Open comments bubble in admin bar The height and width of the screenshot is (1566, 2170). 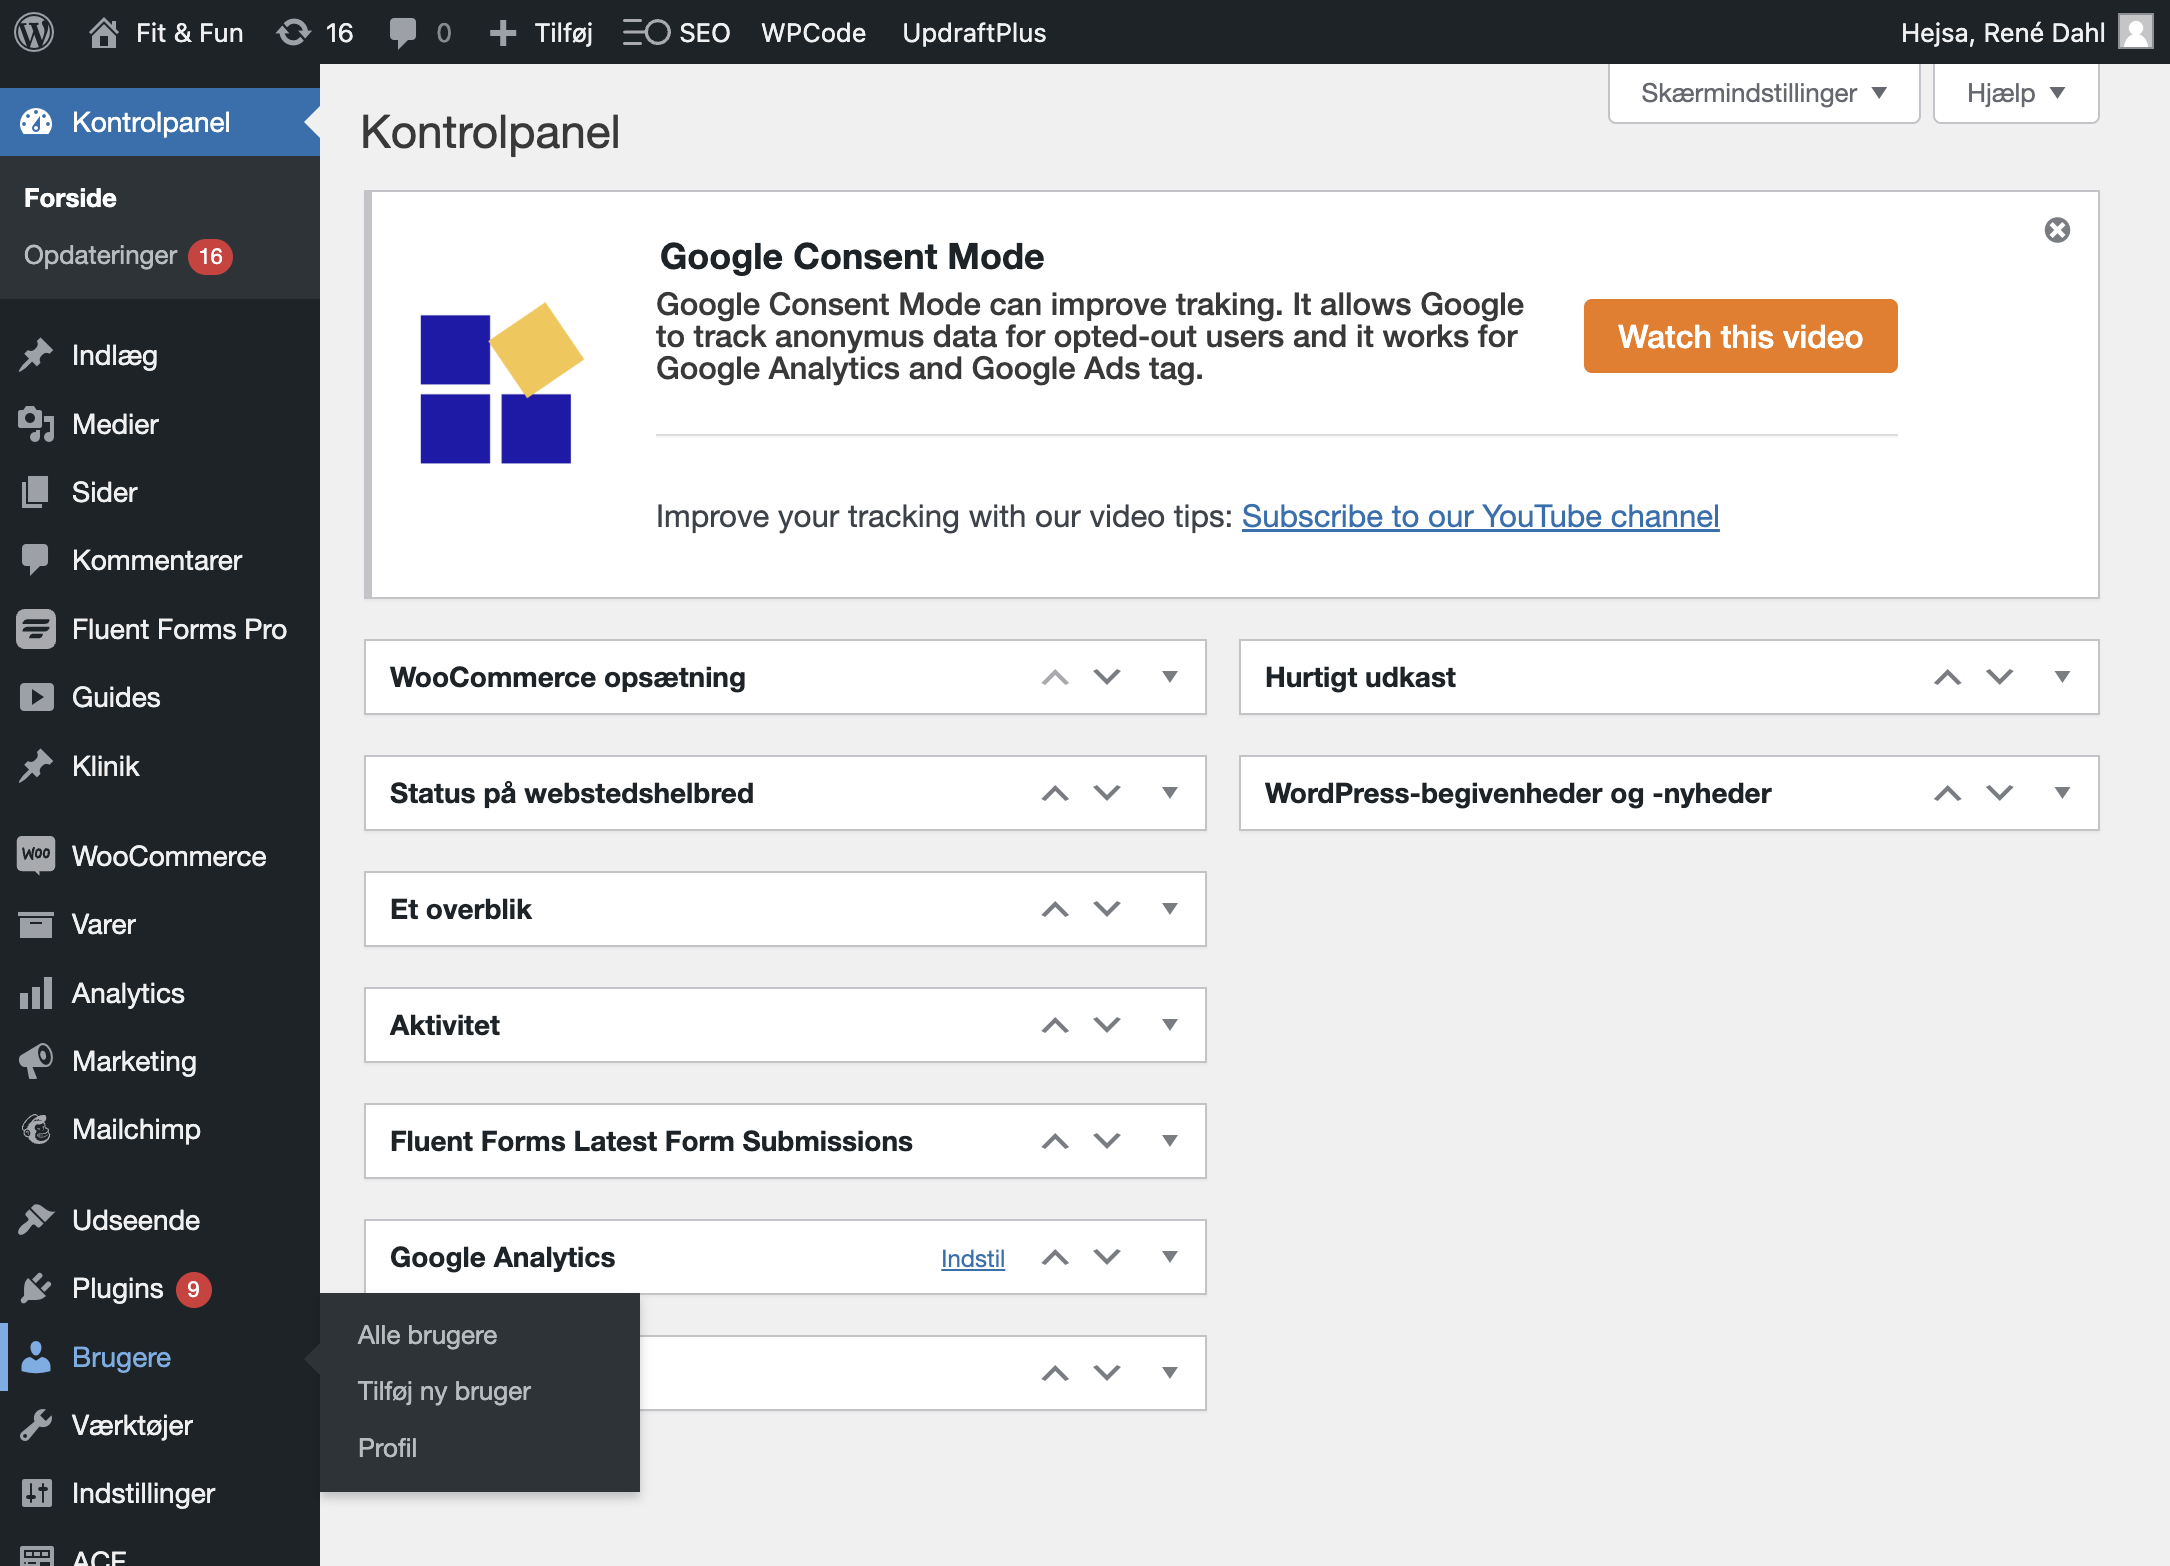[402, 33]
